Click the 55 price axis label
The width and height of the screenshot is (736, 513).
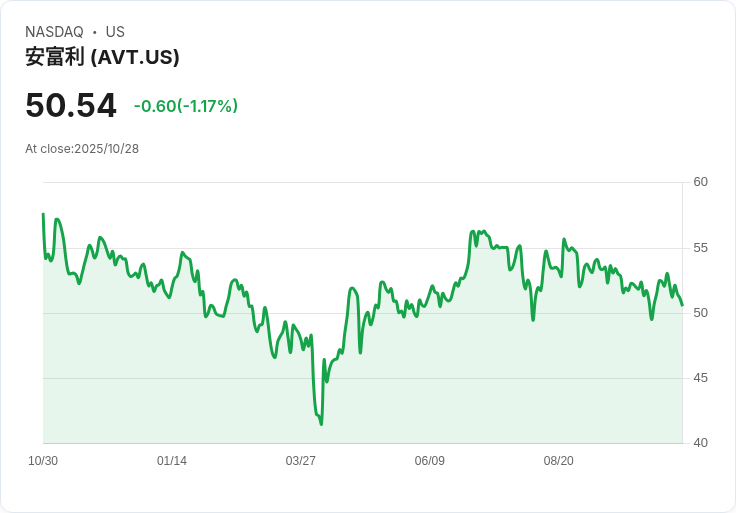700,248
